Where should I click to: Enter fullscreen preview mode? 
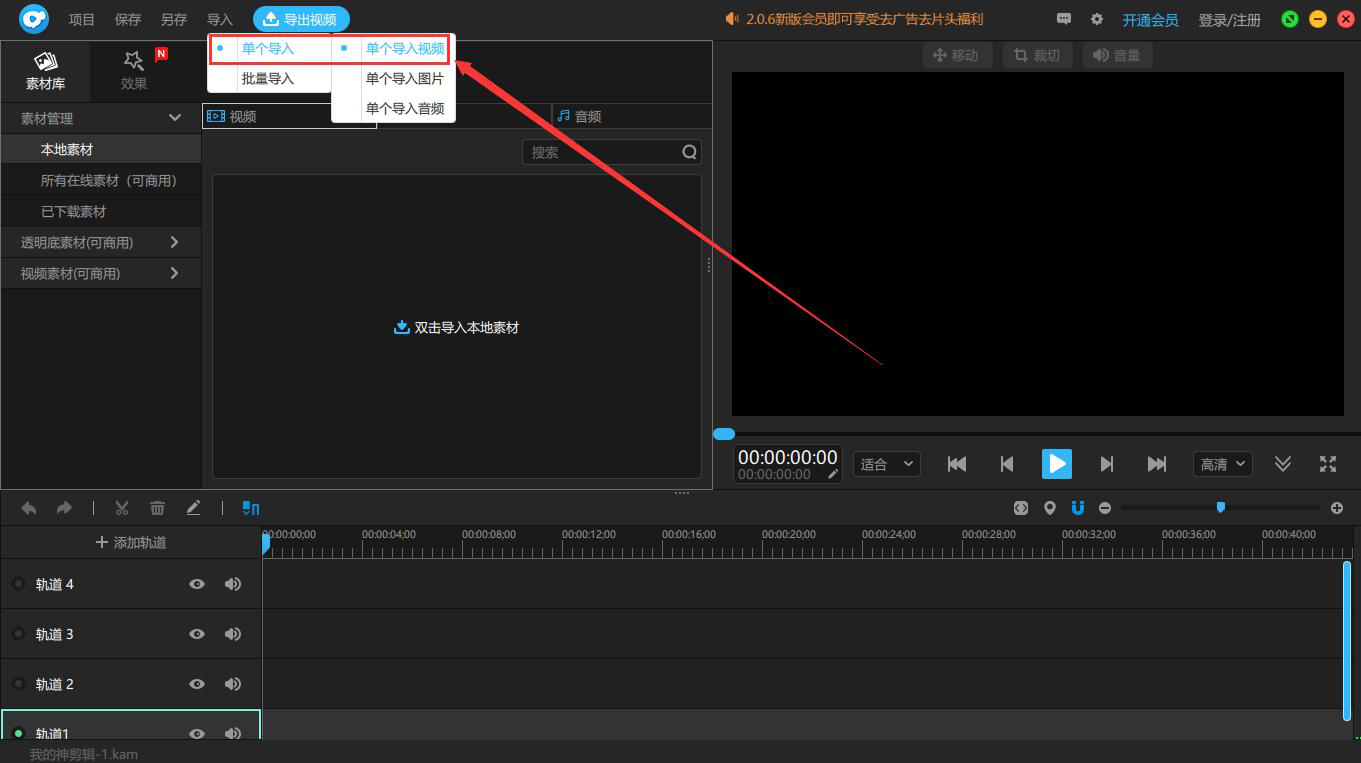(x=1328, y=464)
